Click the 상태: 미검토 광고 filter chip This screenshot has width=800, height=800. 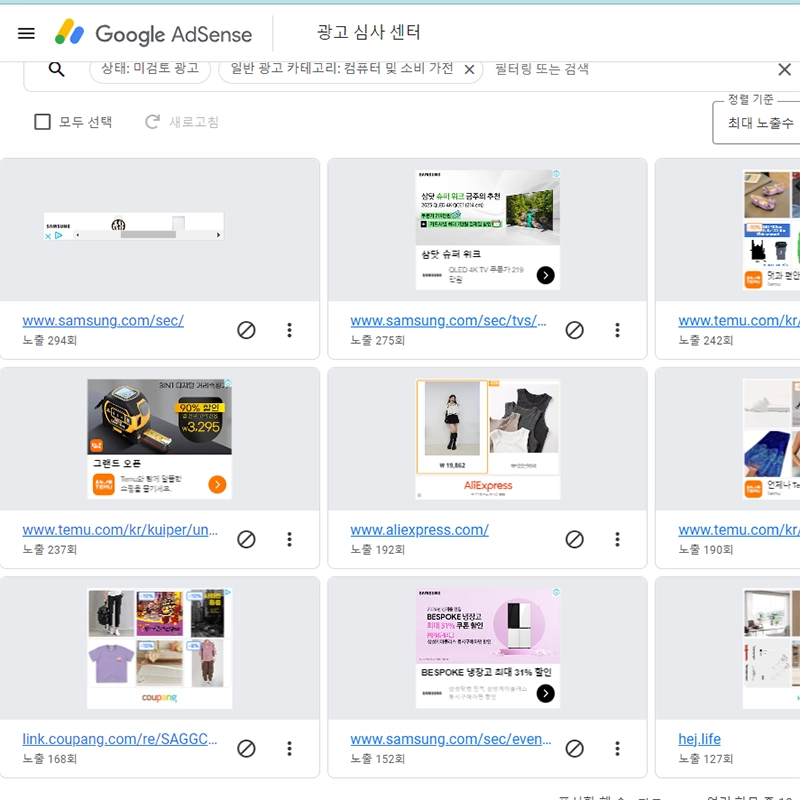[x=150, y=68]
